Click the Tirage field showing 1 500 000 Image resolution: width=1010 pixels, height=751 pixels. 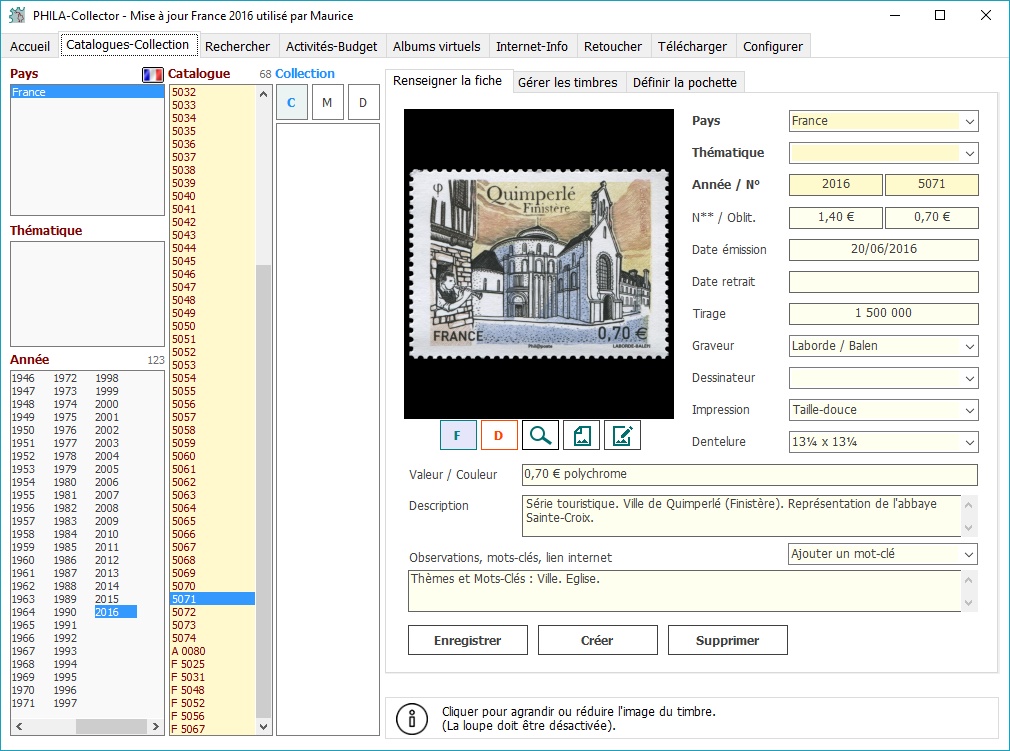tap(884, 314)
